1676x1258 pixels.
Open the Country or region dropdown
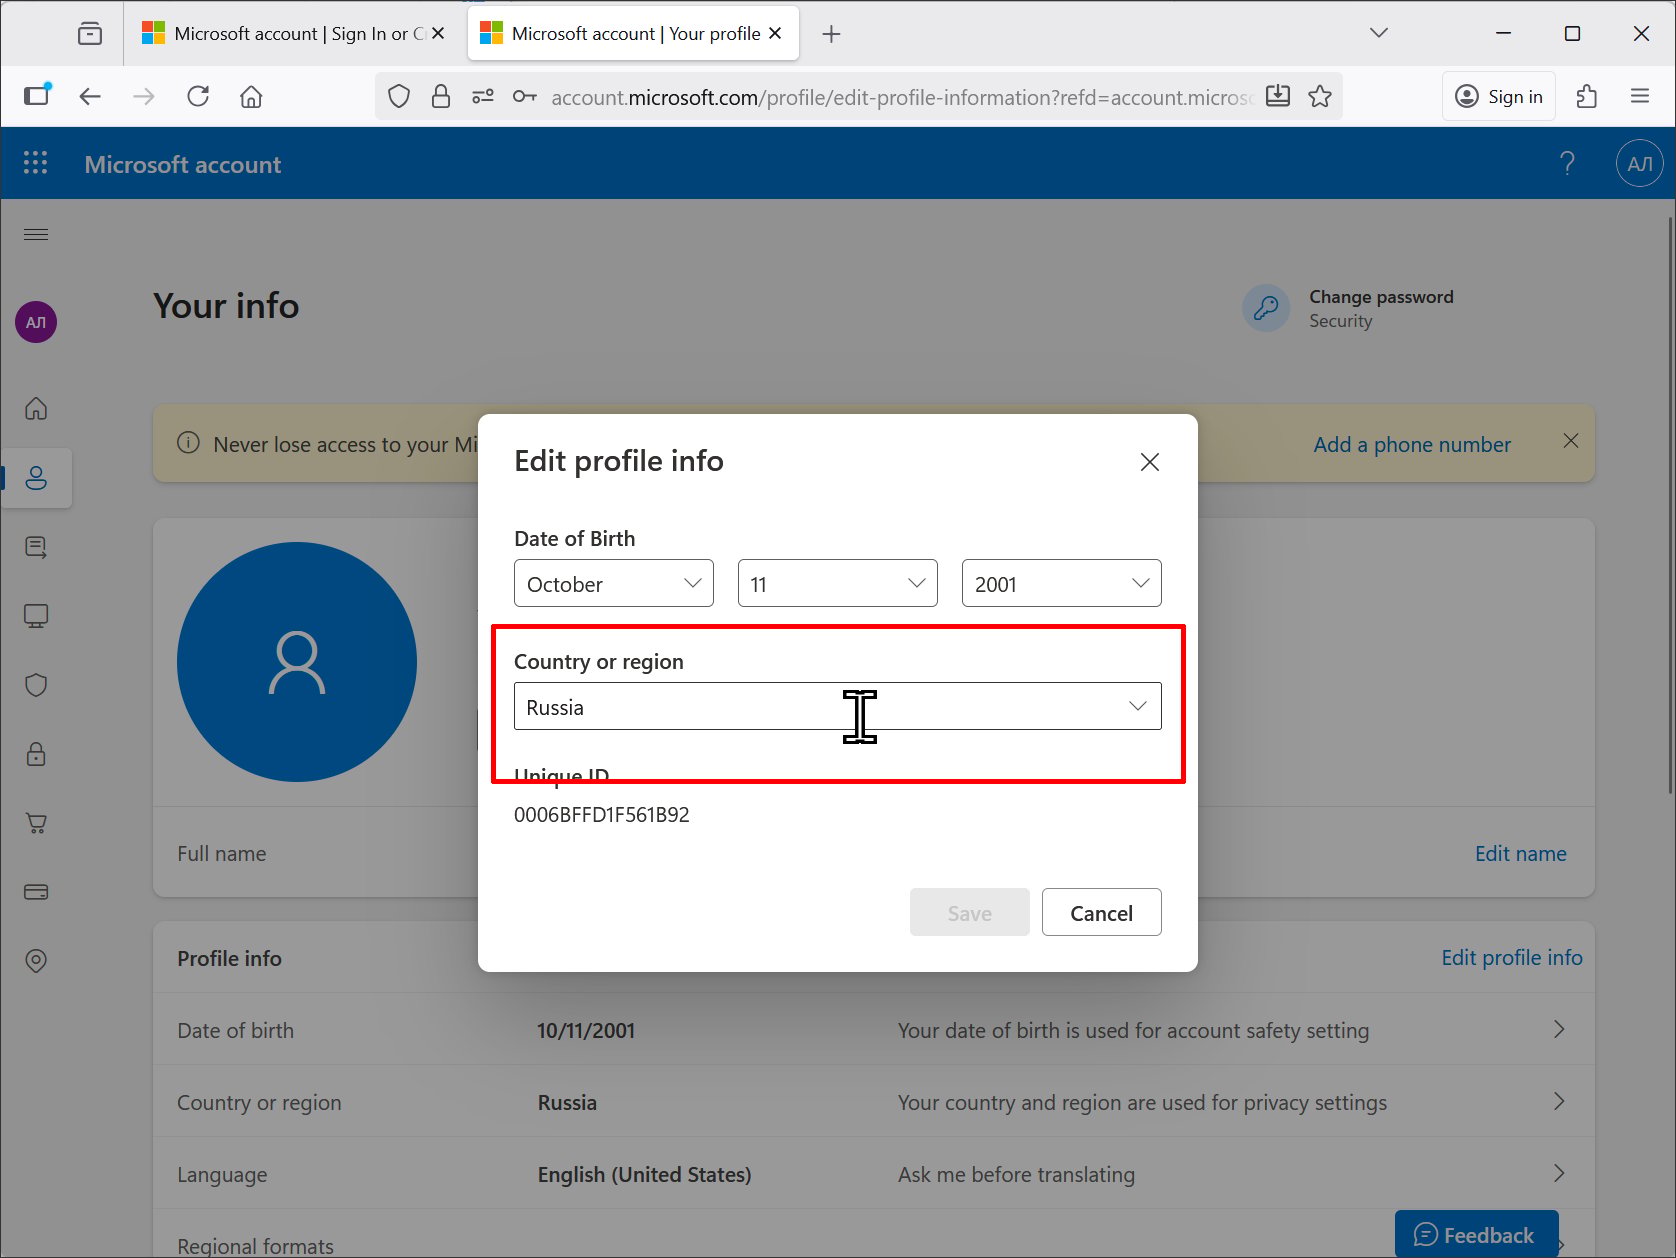tap(837, 706)
